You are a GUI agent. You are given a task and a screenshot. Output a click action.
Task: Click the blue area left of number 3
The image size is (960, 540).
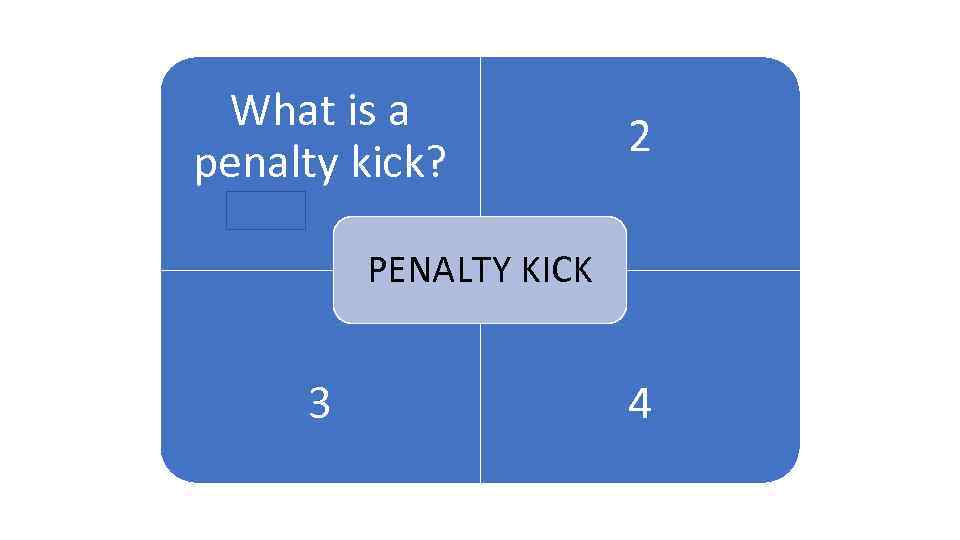coord(230,404)
